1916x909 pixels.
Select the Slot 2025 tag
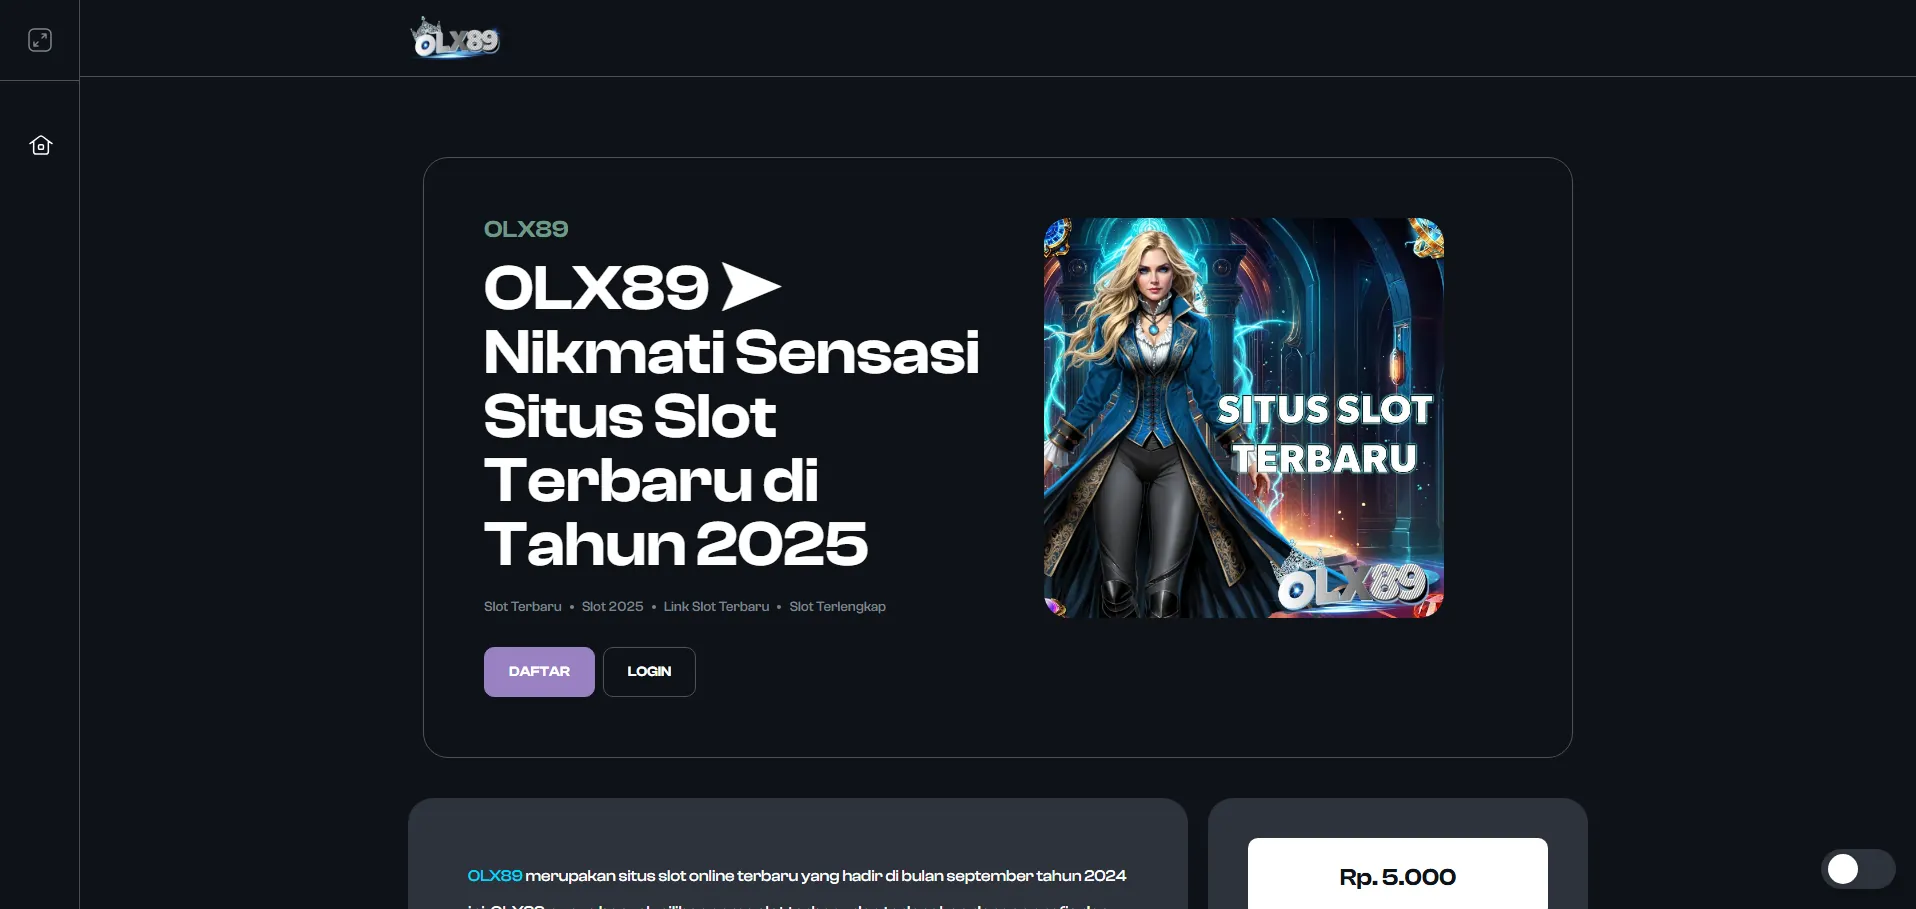(612, 607)
